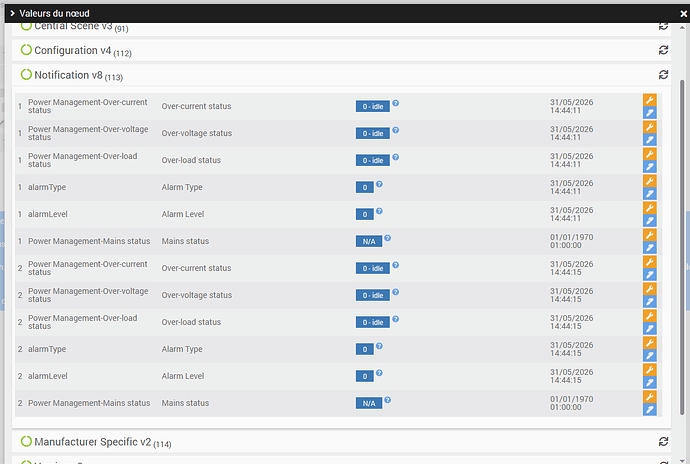This screenshot has height=464, width=690.
Task: Click orange wrench for endpoint 1 Over-load status
Action: pos(650,154)
